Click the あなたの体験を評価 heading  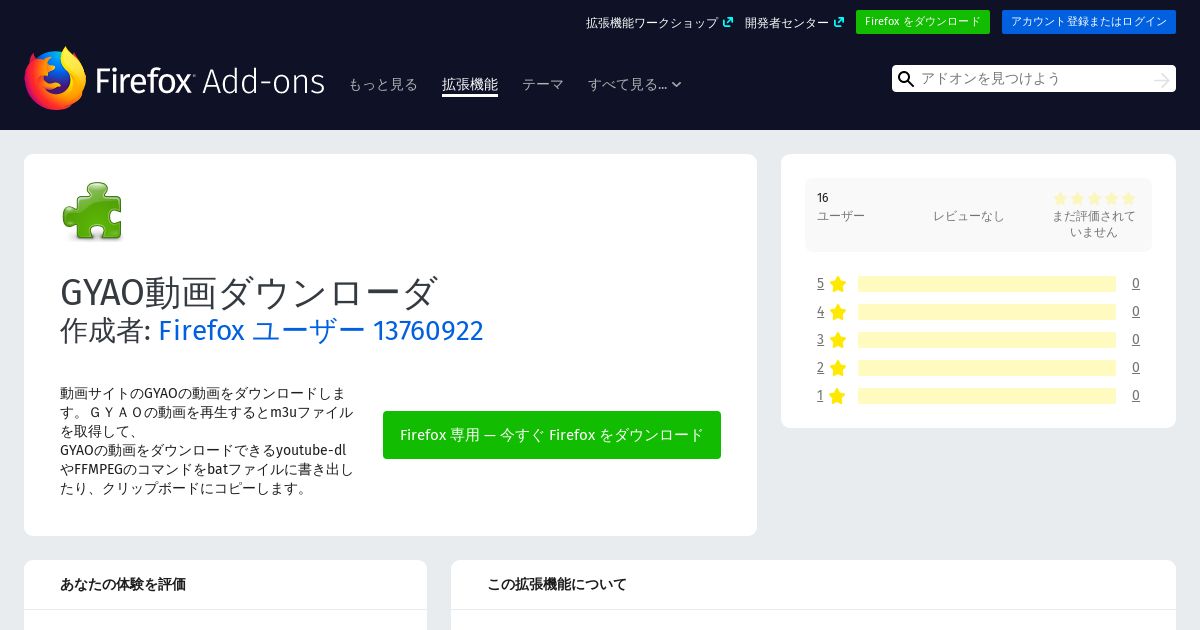click(123, 584)
